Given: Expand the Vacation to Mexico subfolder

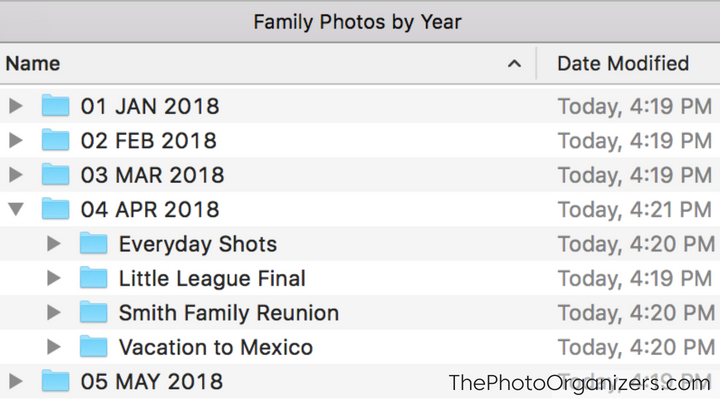Looking at the screenshot, I should [x=54, y=347].
